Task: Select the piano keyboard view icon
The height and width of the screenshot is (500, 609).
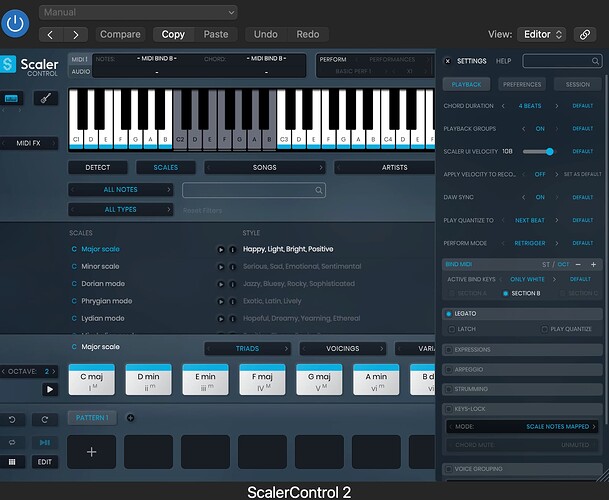Action: click(x=13, y=98)
